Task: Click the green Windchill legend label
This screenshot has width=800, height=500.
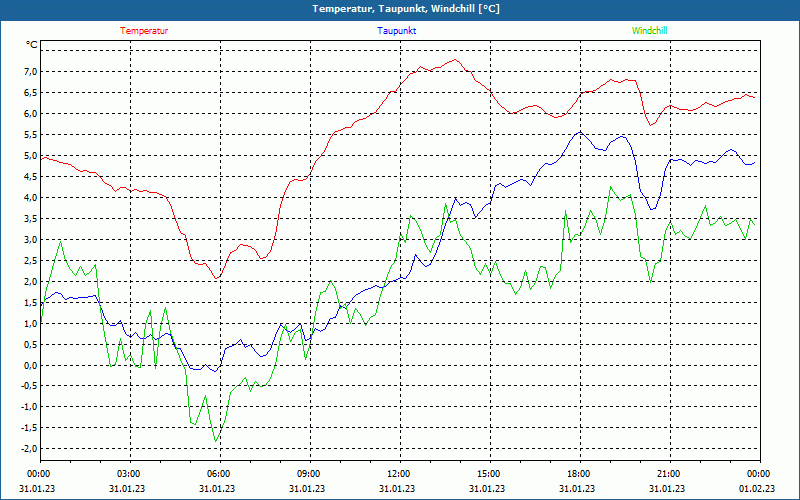Action: [x=649, y=31]
